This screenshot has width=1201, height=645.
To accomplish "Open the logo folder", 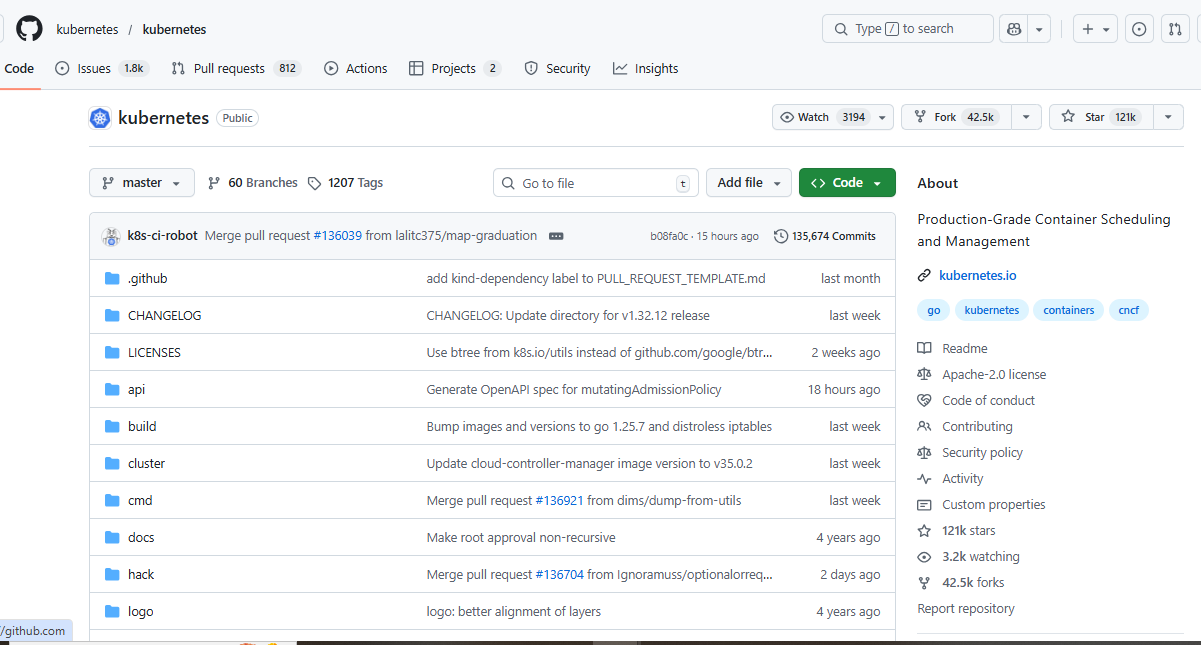I will pyautogui.click(x=141, y=611).
